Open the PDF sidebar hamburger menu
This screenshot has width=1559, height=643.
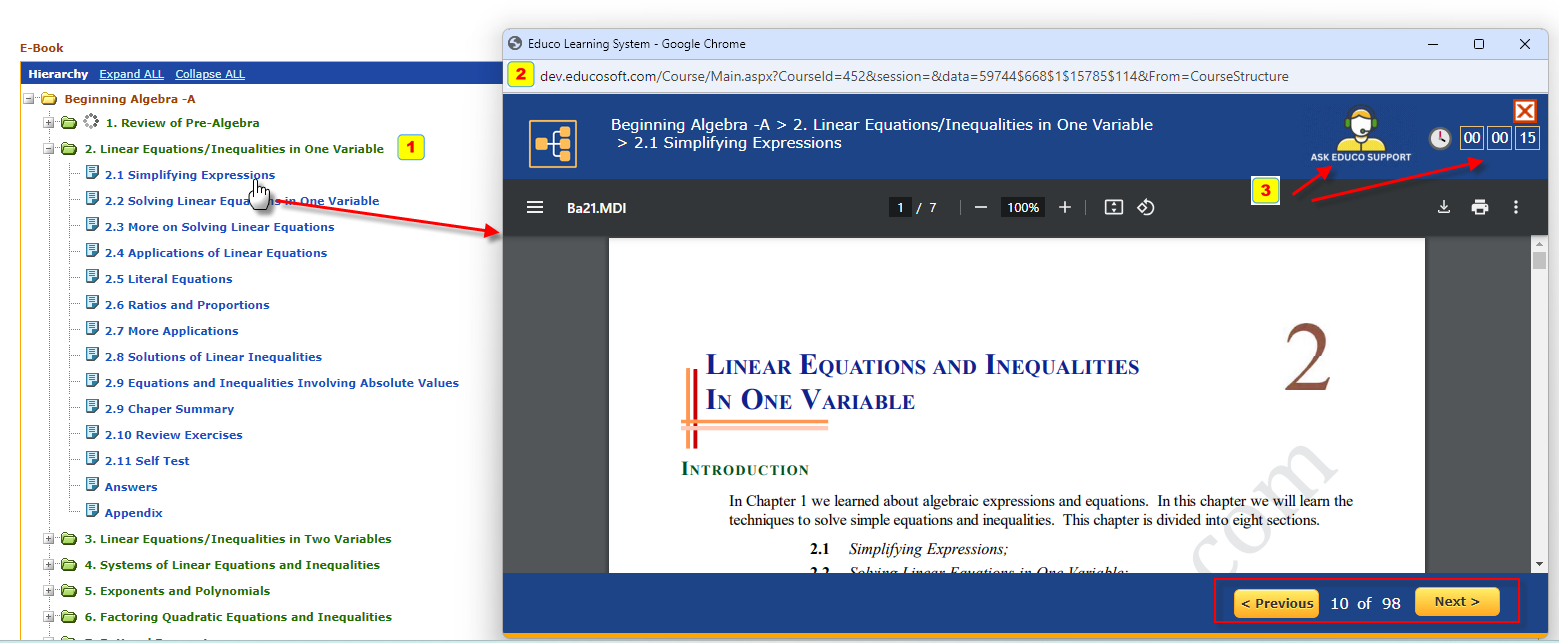[x=535, y=207]
